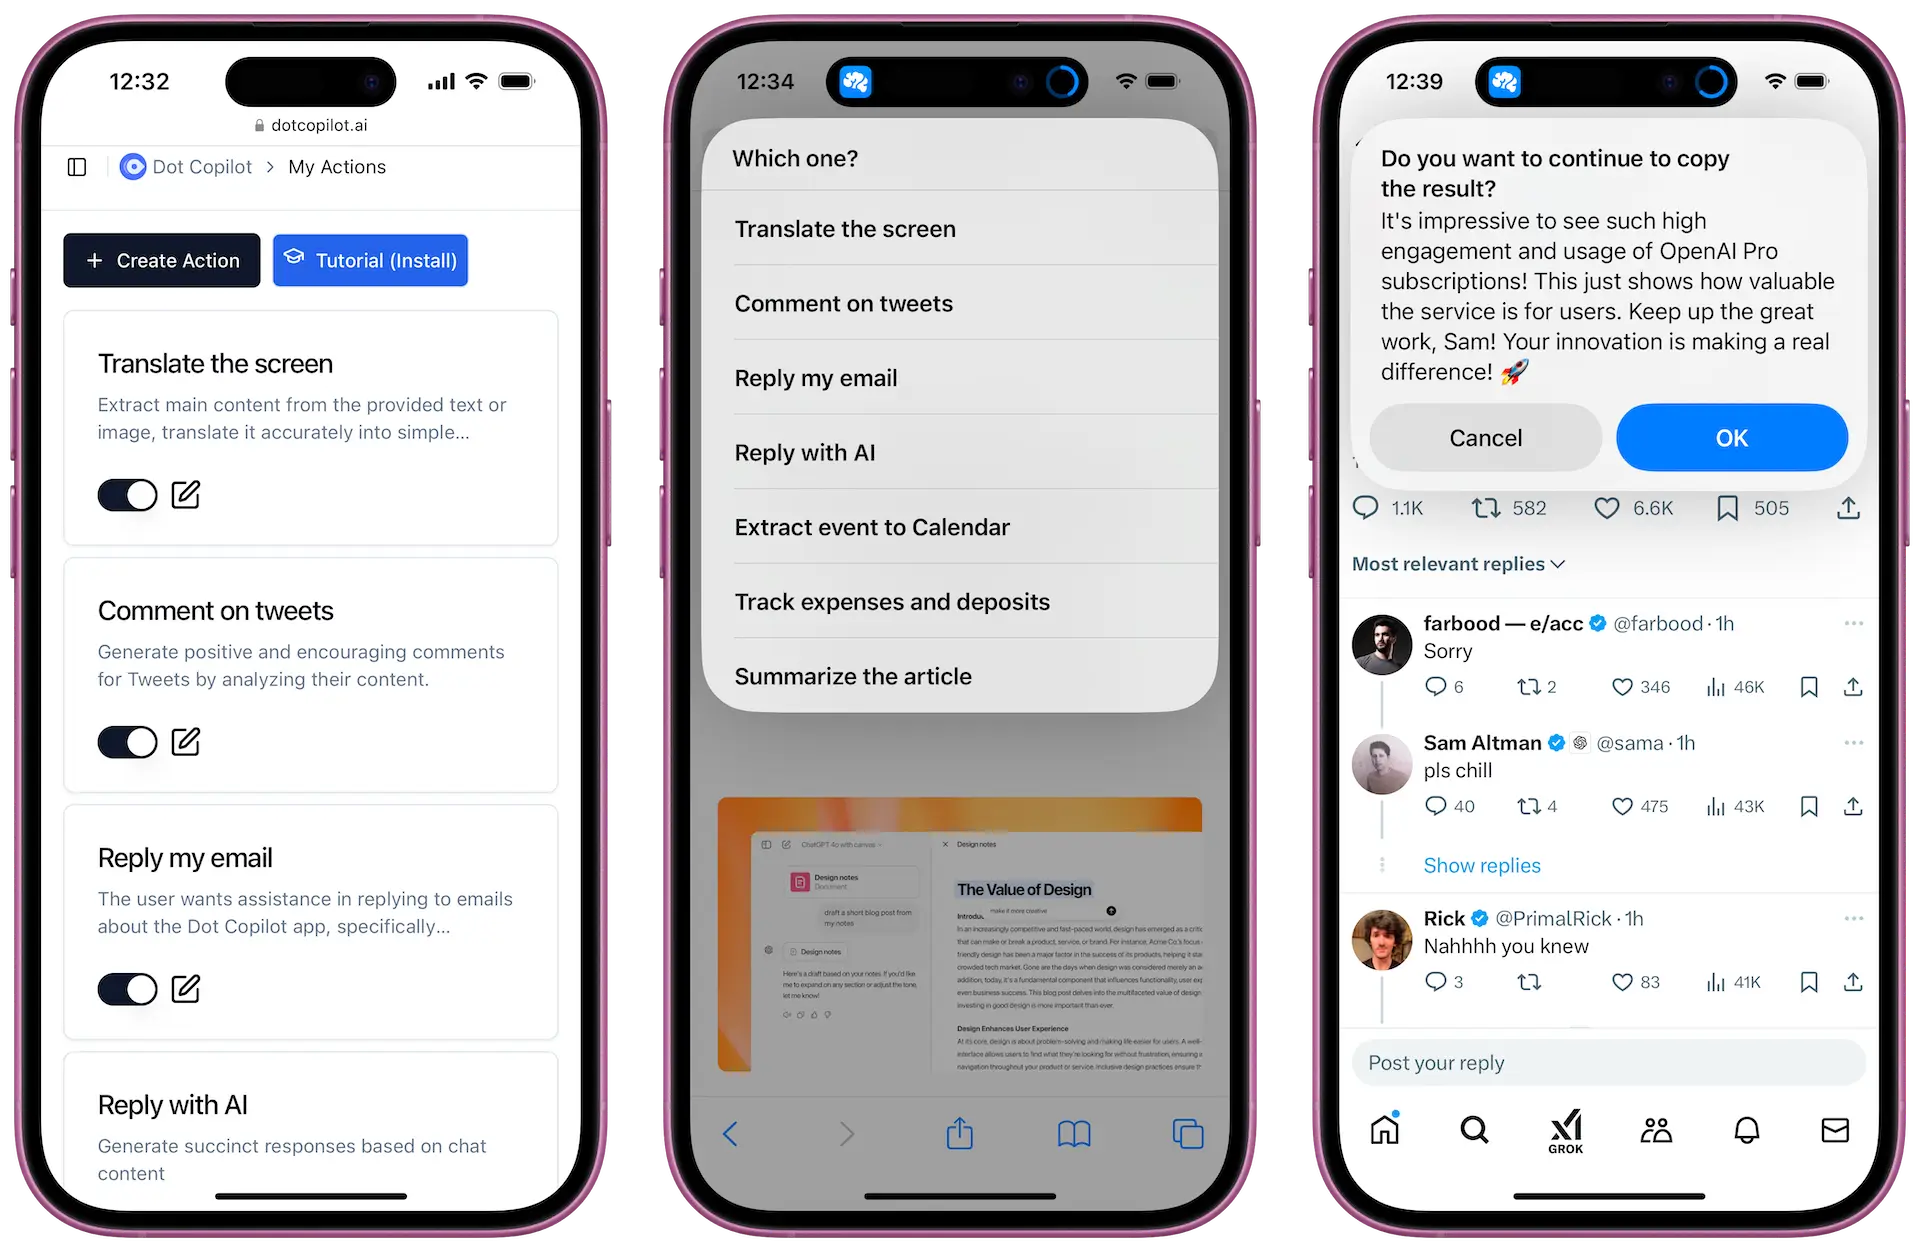Select Comment on tweets from menu

click(x=960, y=302)
